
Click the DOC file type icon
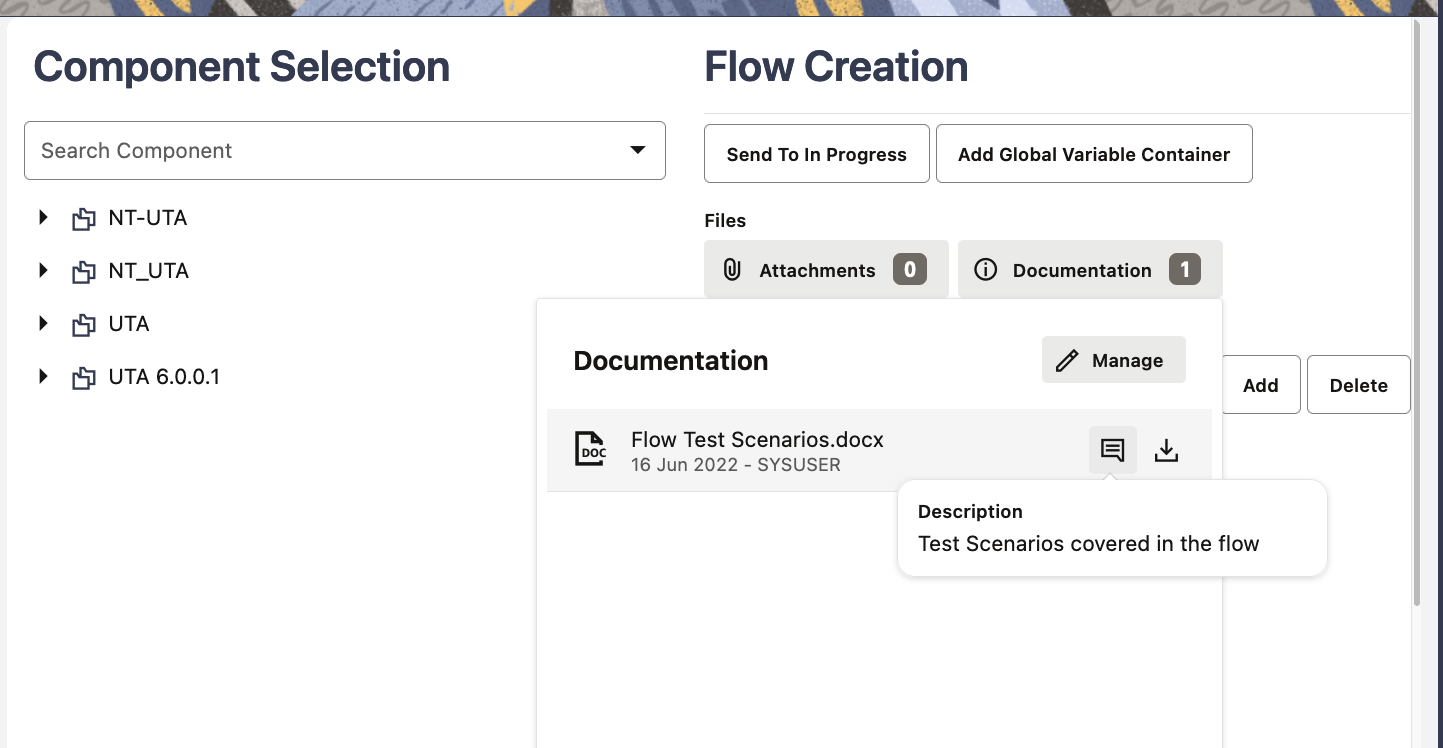click(590, 449)
